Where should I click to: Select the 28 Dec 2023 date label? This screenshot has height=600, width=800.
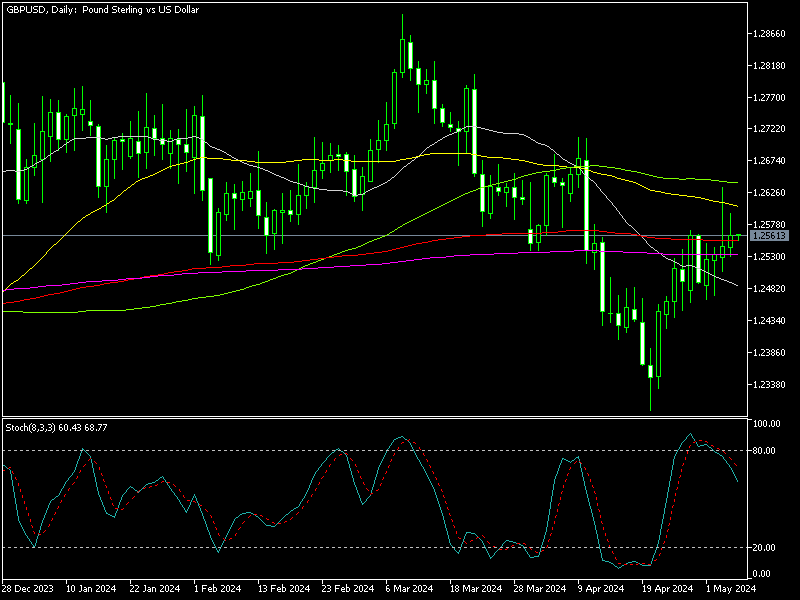click(28, 588)
